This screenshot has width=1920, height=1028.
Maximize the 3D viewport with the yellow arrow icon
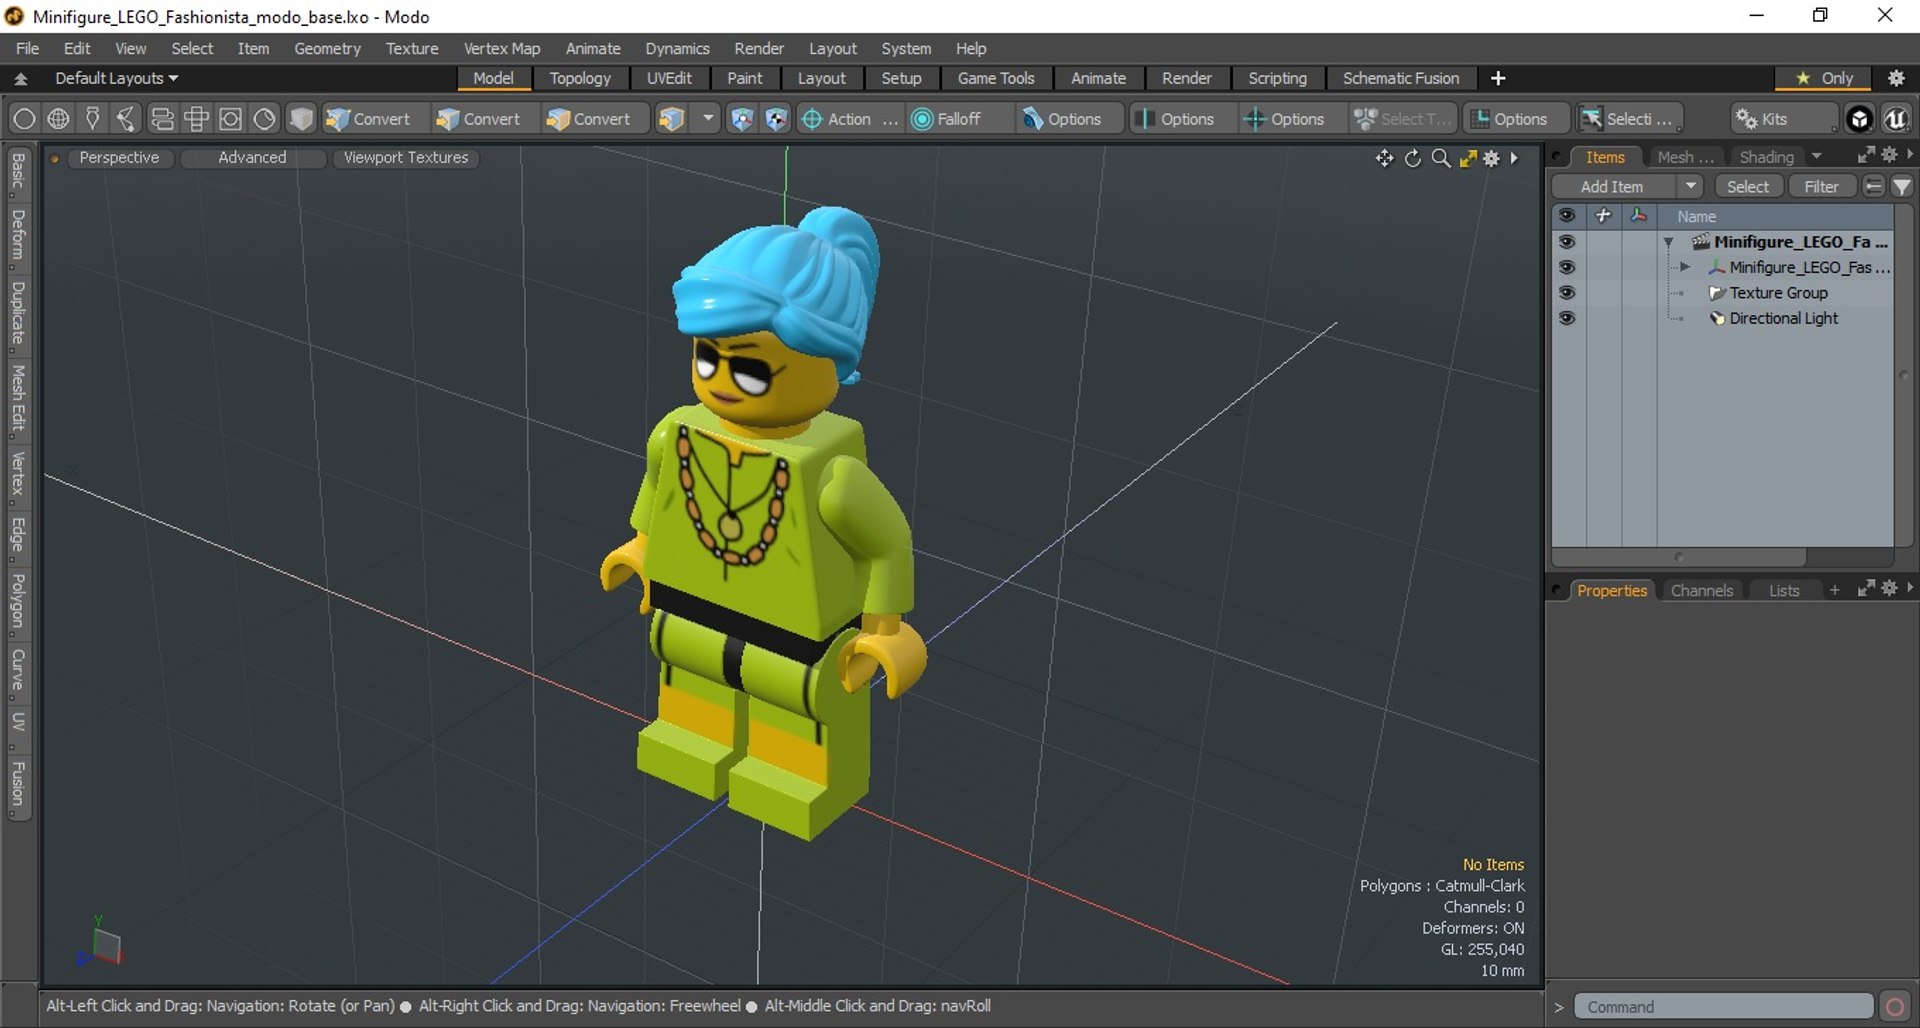pos(1468,158)
